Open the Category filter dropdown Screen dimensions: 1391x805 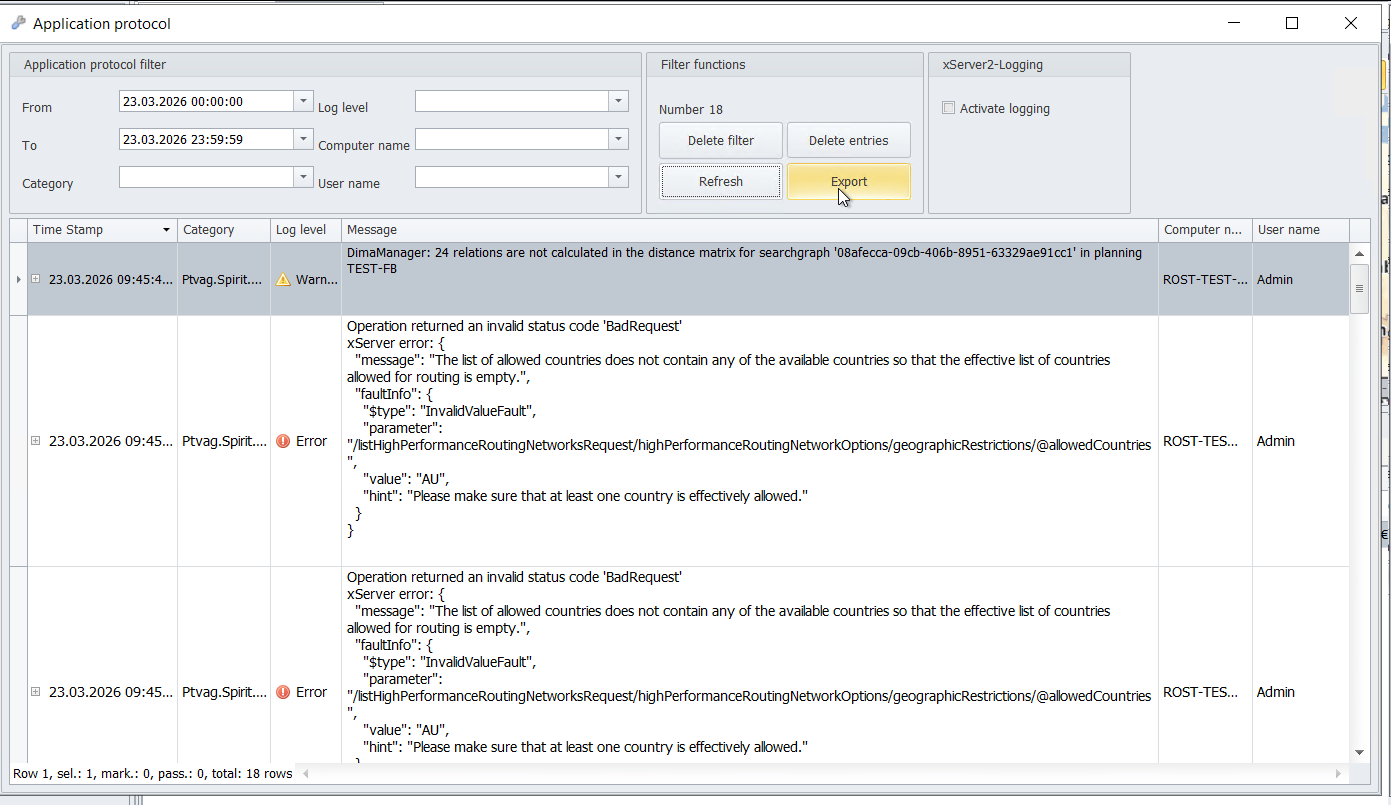click(x=304, y=177)
